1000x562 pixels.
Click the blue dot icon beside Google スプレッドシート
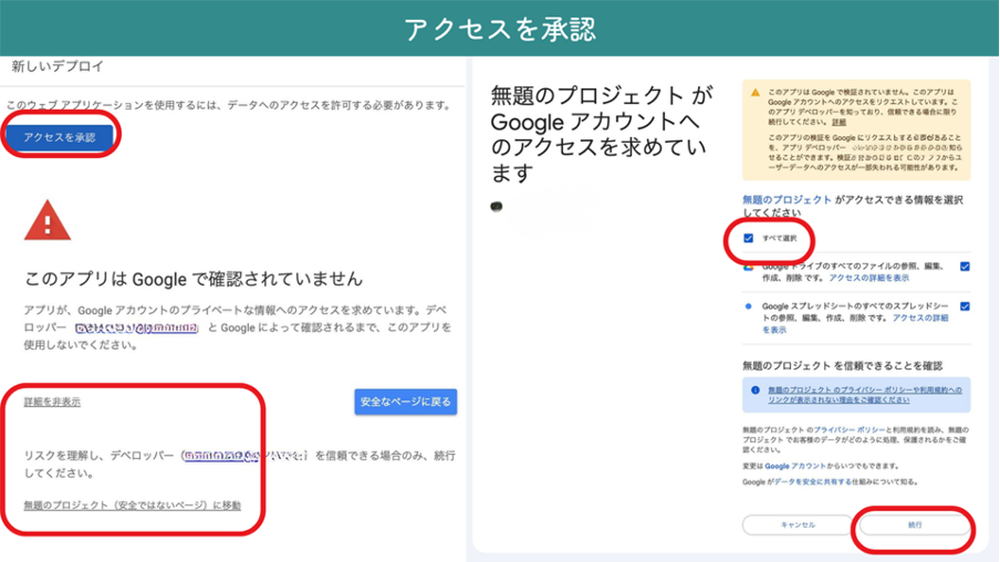pos(748,306)
